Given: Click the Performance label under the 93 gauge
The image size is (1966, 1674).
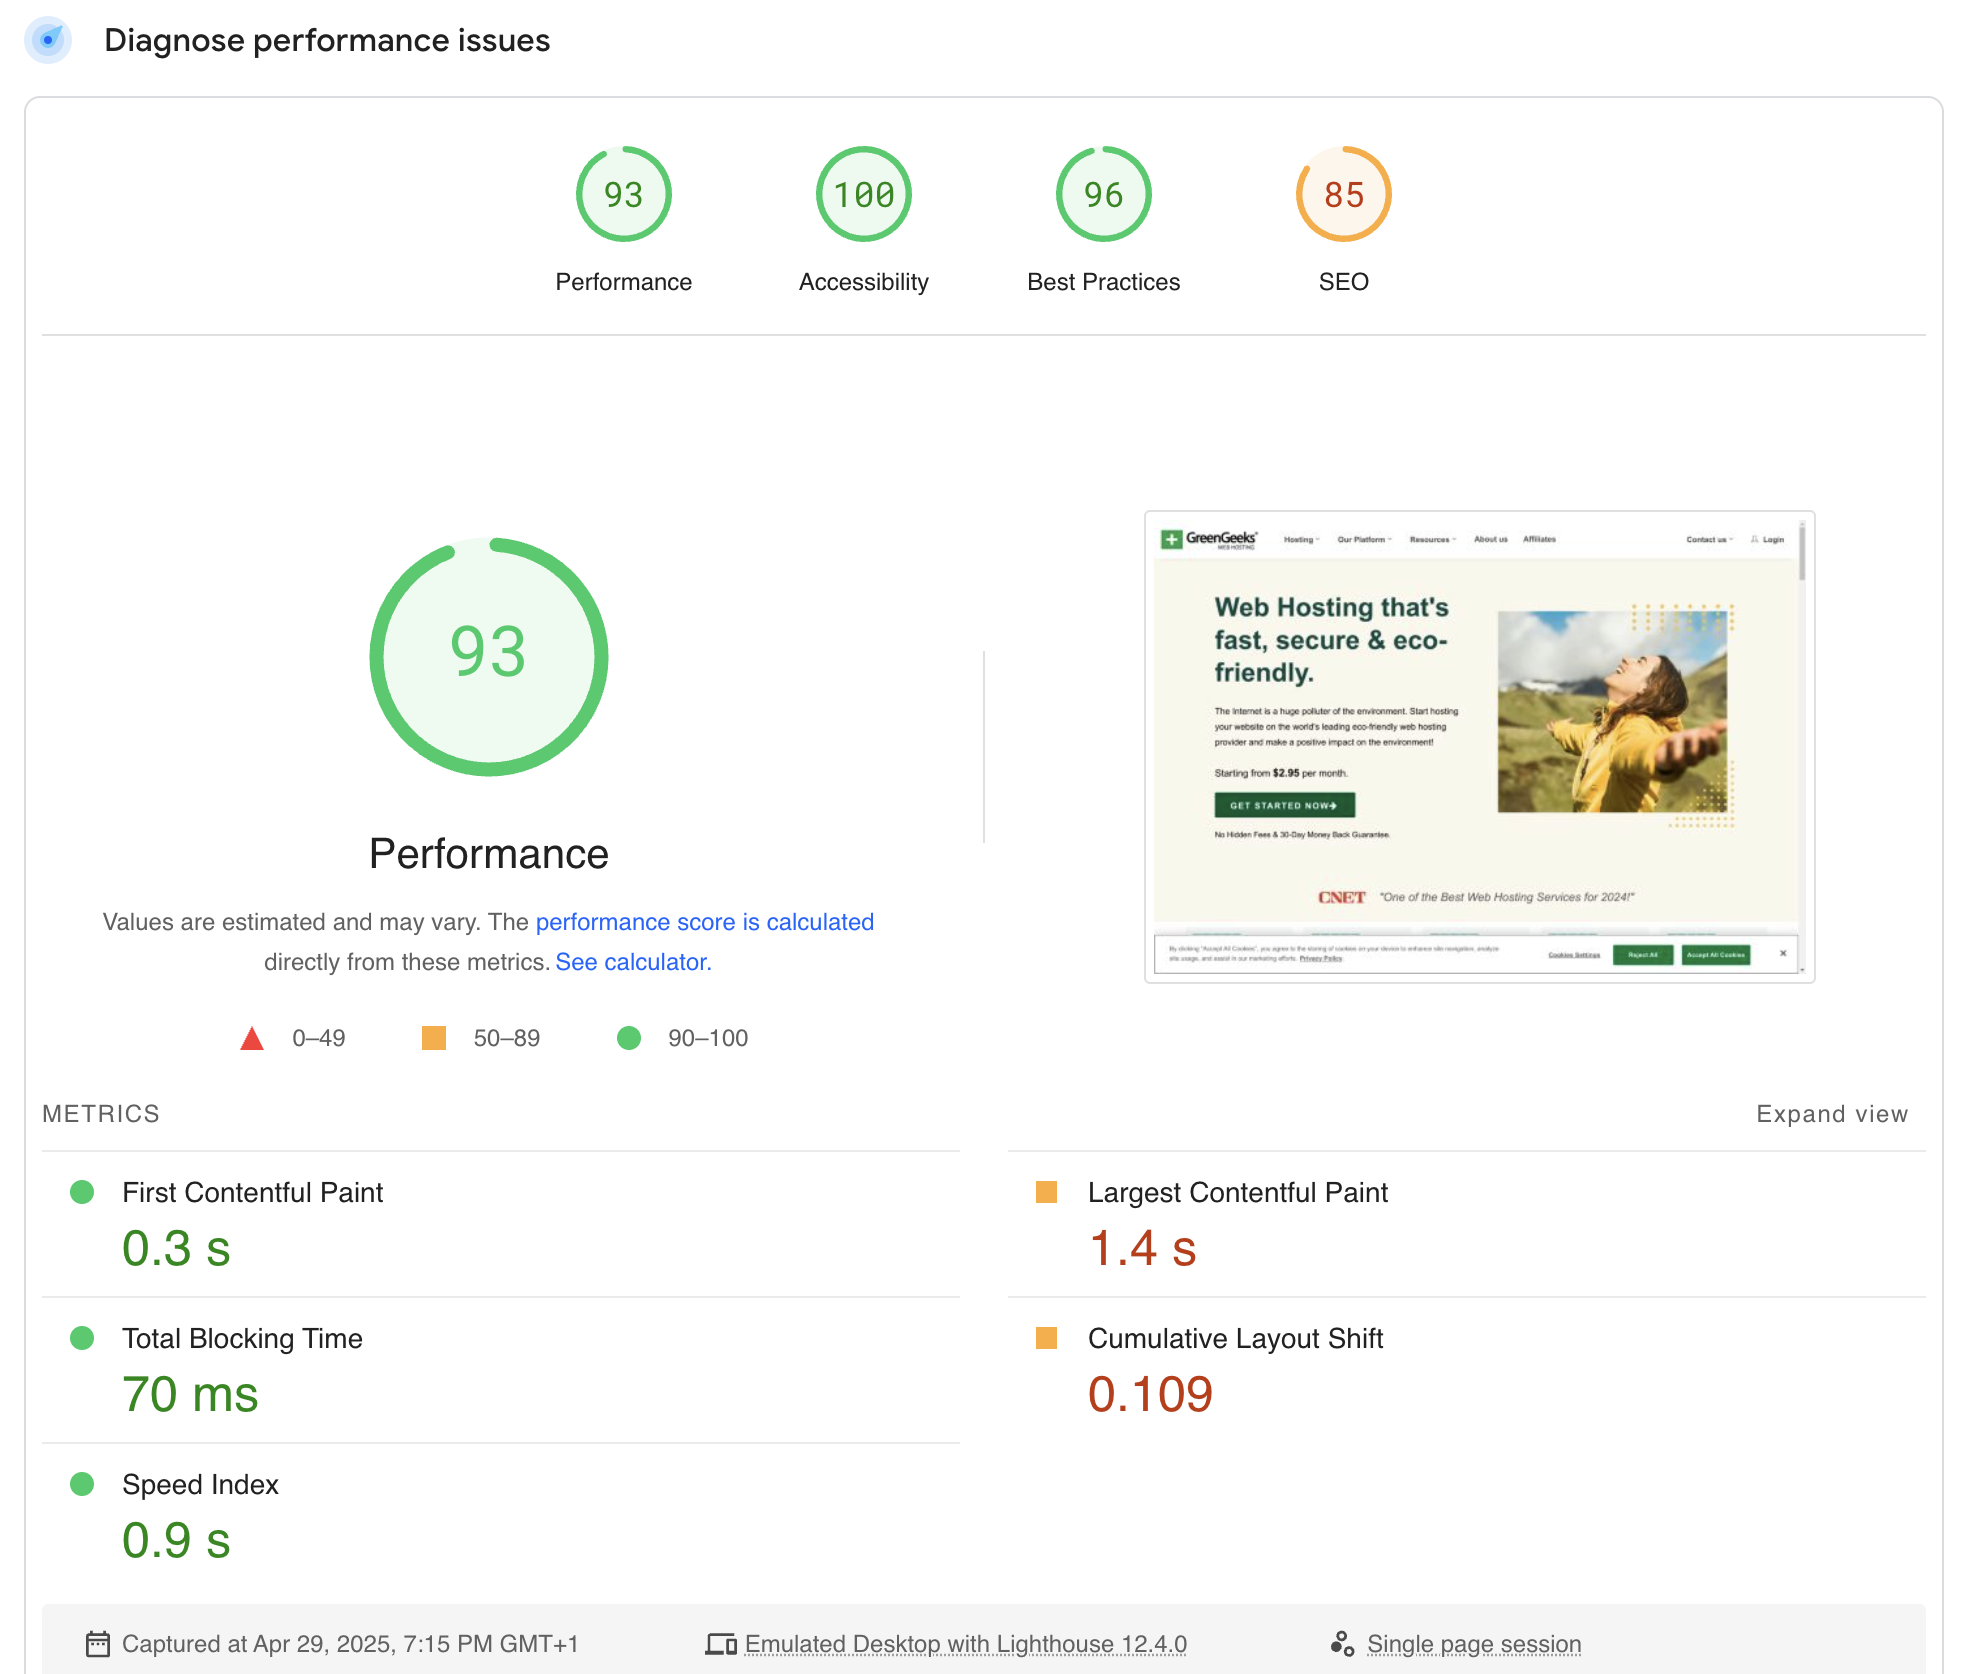Looking at the screenshot, I should (623, 282).
